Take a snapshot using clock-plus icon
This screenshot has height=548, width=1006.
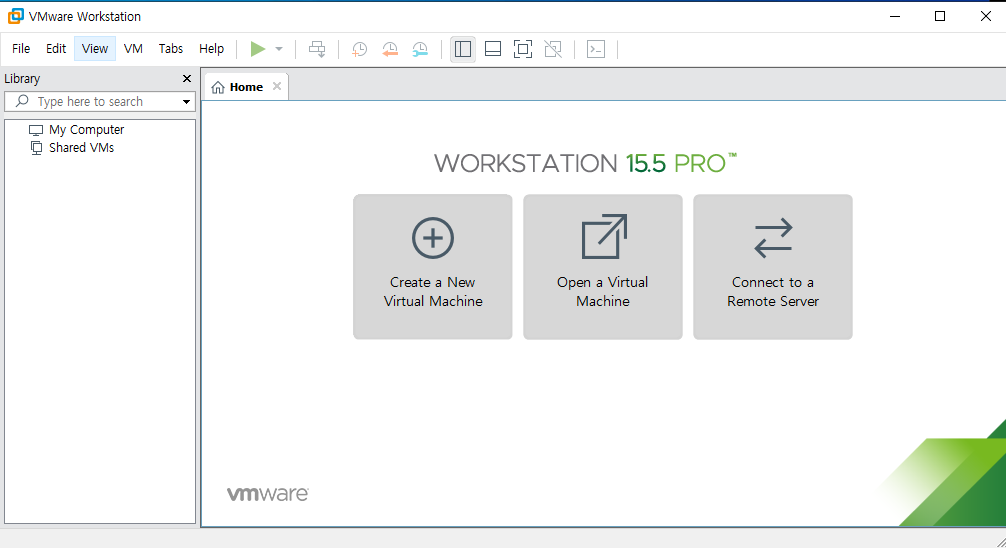[x=359, y=49]
